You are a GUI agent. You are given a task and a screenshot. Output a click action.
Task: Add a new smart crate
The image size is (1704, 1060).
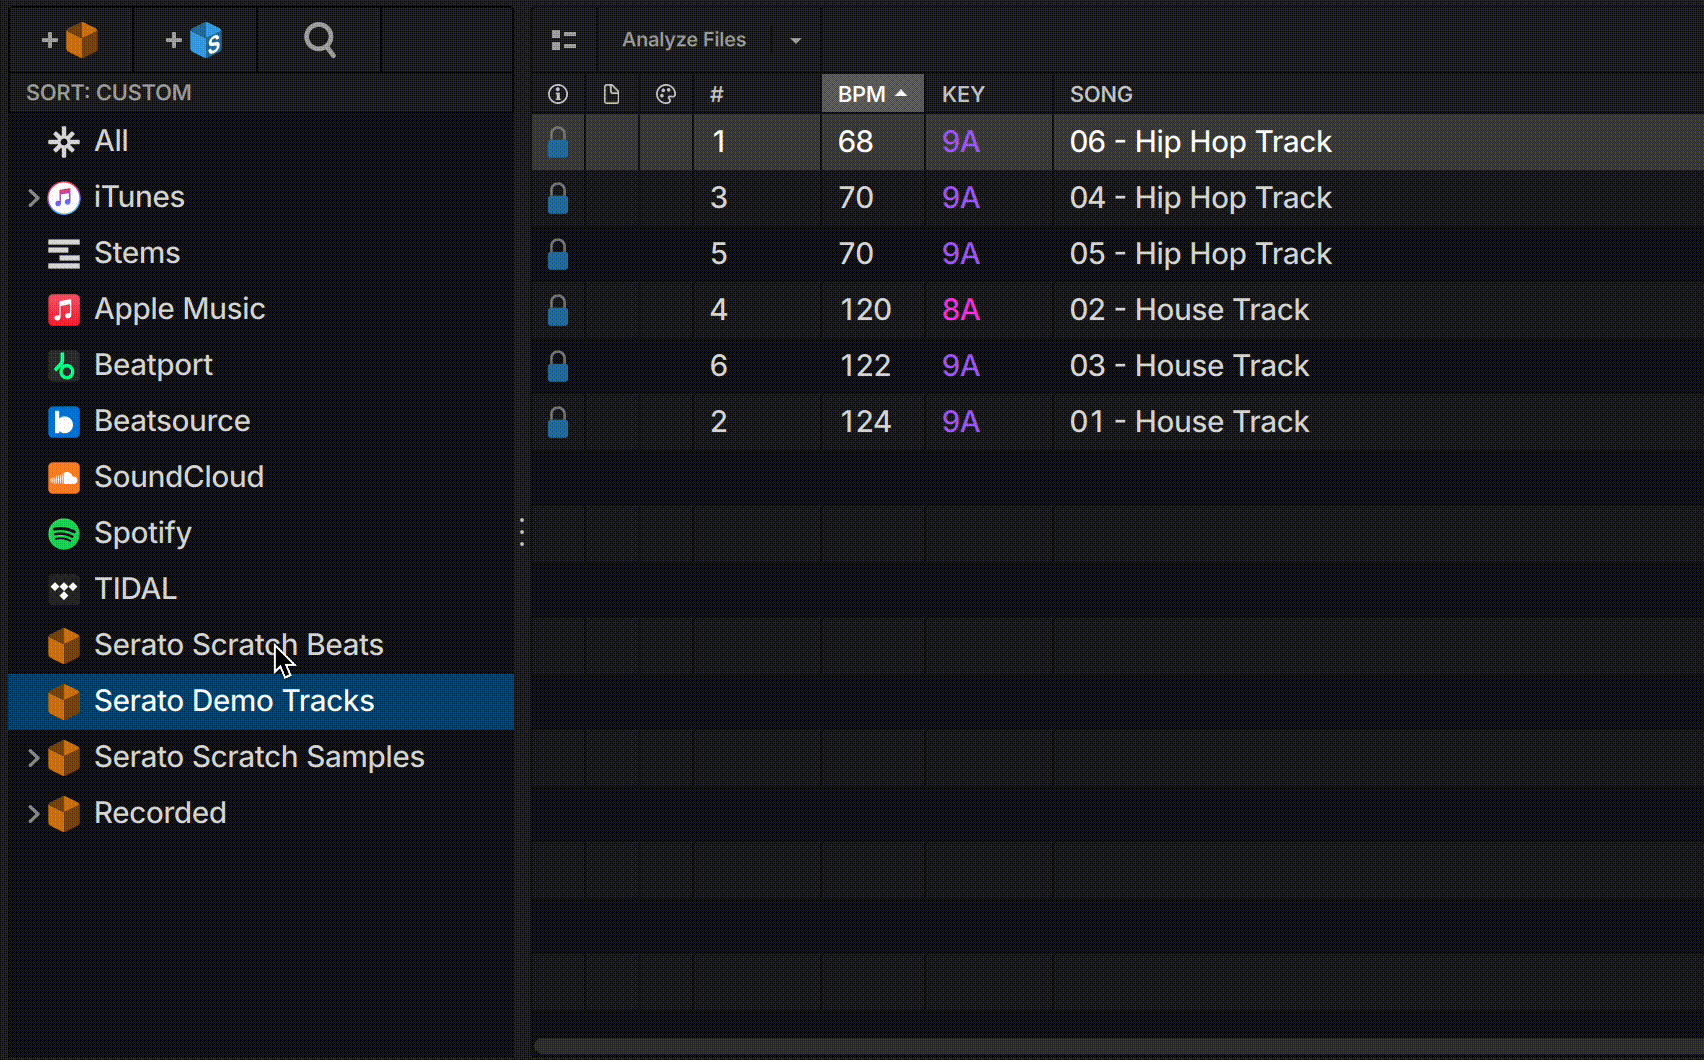tap(194, 40)
